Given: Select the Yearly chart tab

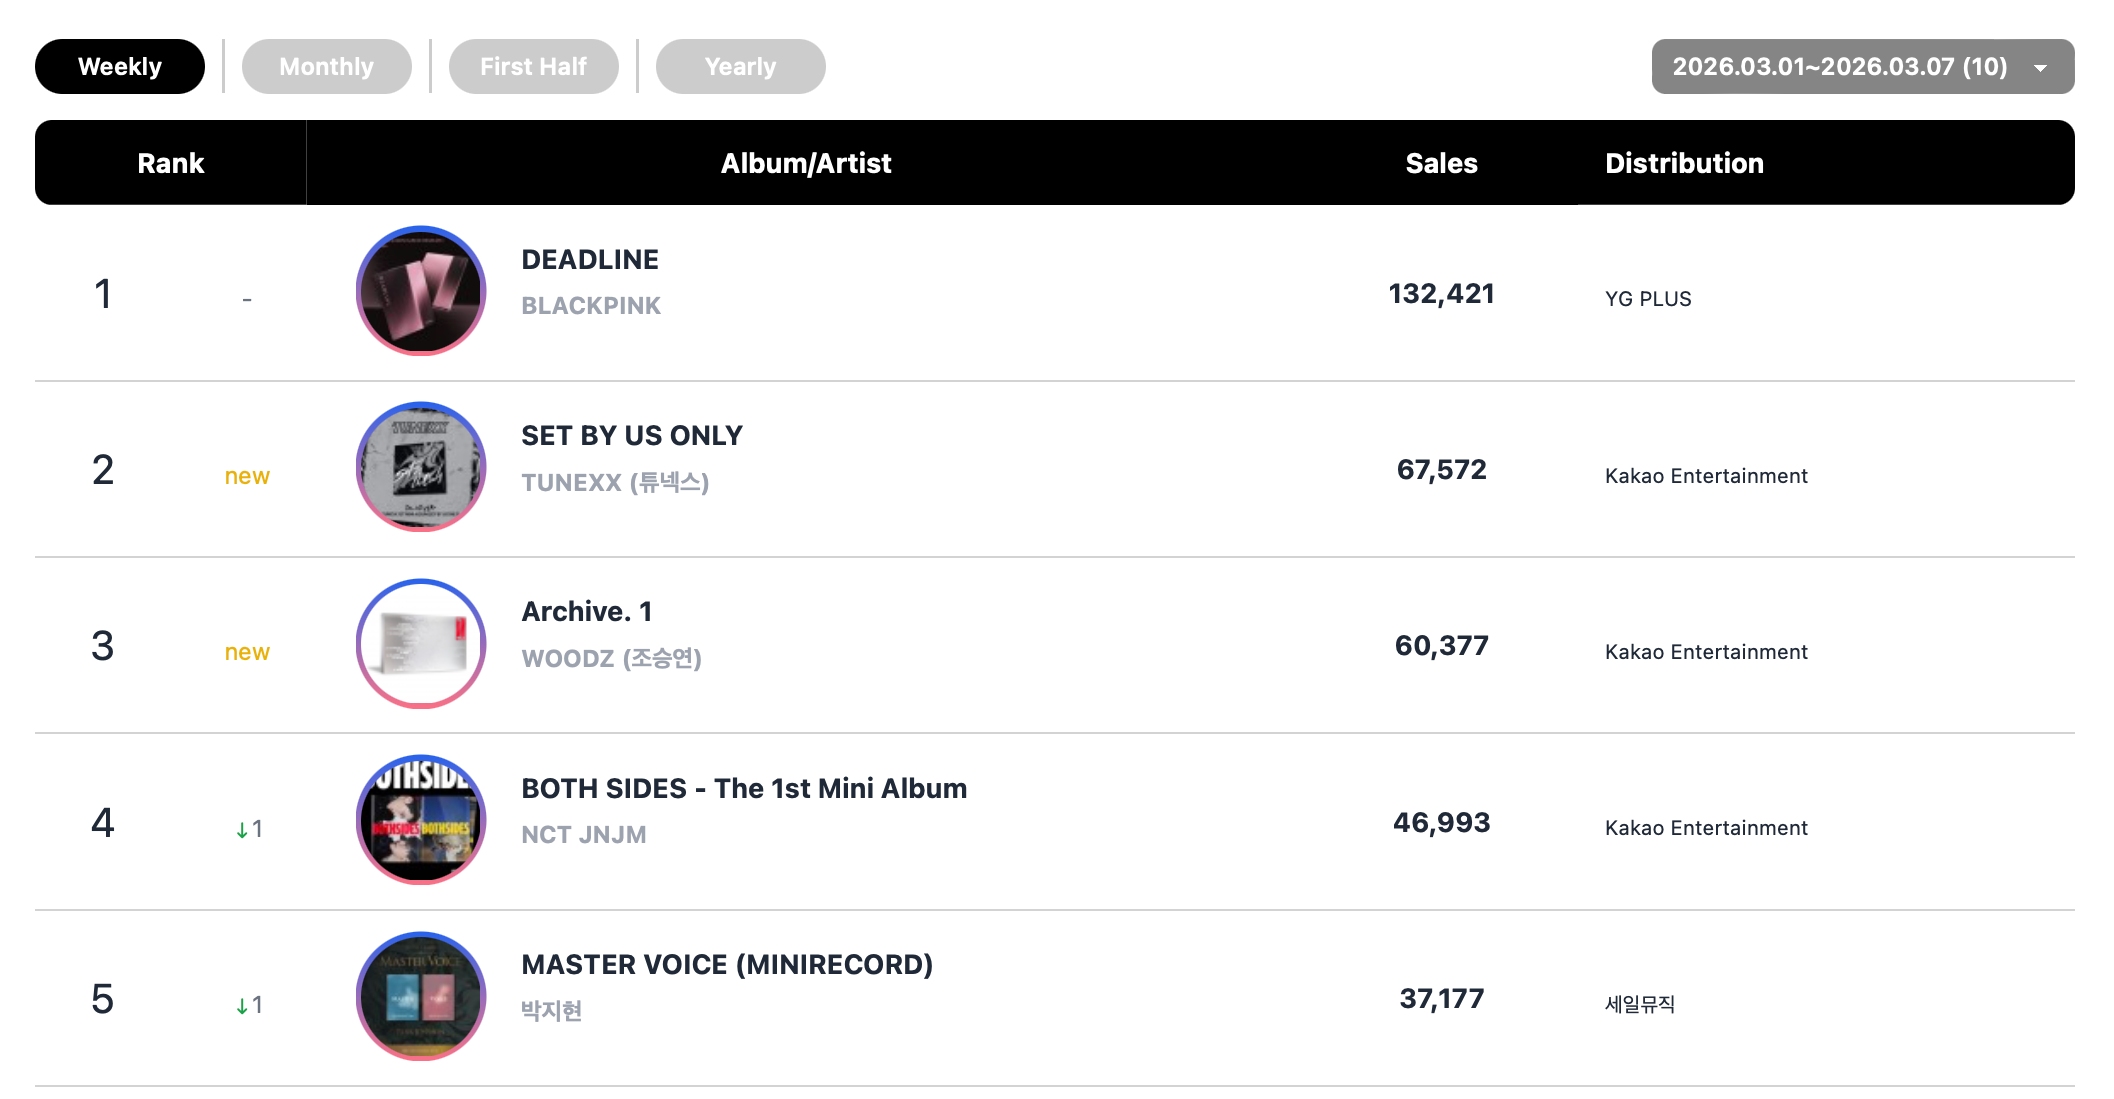Looking at the screenshot, I should click(x=740, y=67).
